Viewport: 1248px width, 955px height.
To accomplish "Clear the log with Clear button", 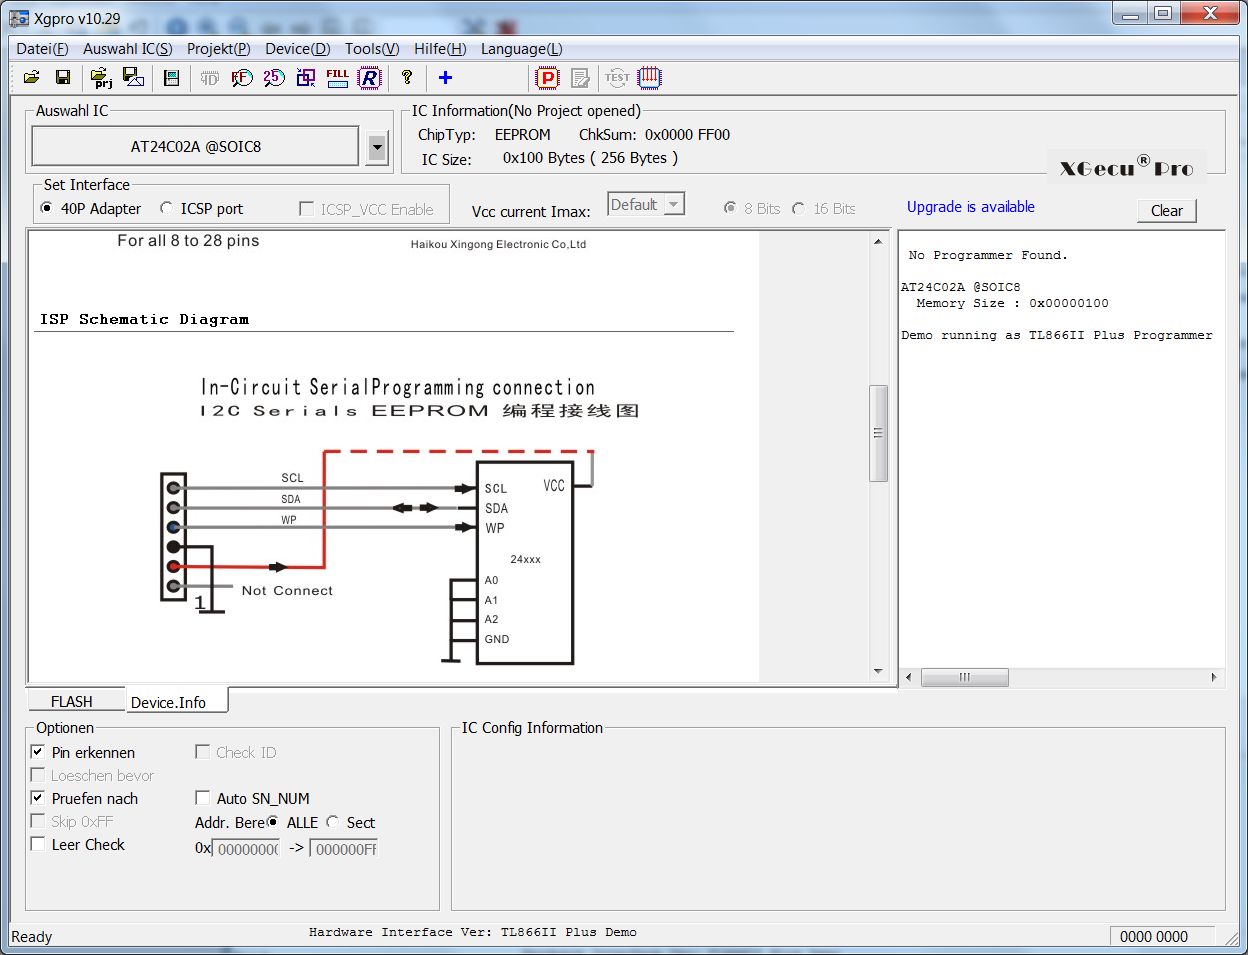I will tap(1166, 211).
